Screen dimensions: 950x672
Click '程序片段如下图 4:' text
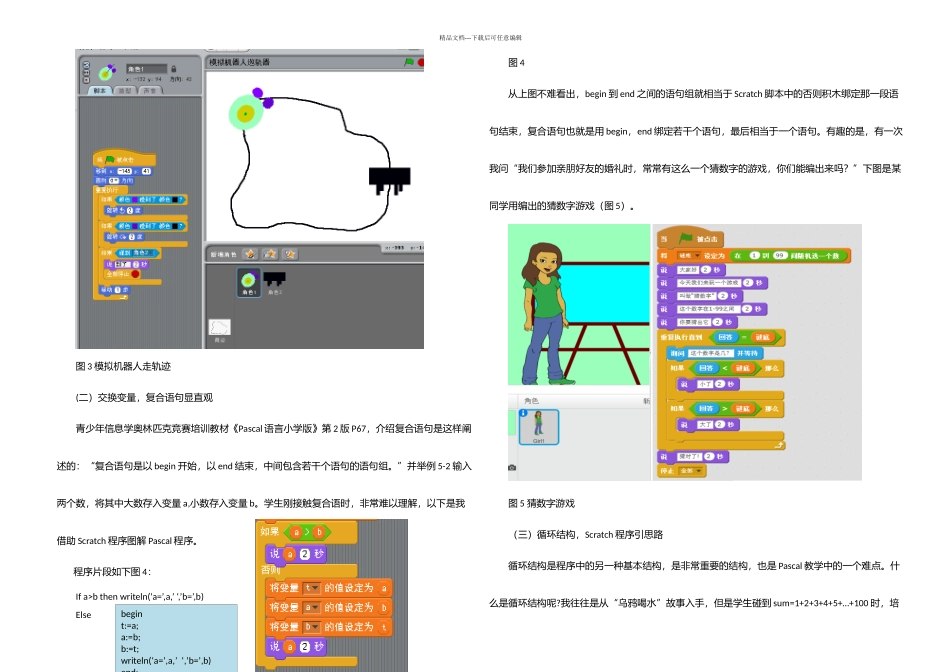[112, 571]
